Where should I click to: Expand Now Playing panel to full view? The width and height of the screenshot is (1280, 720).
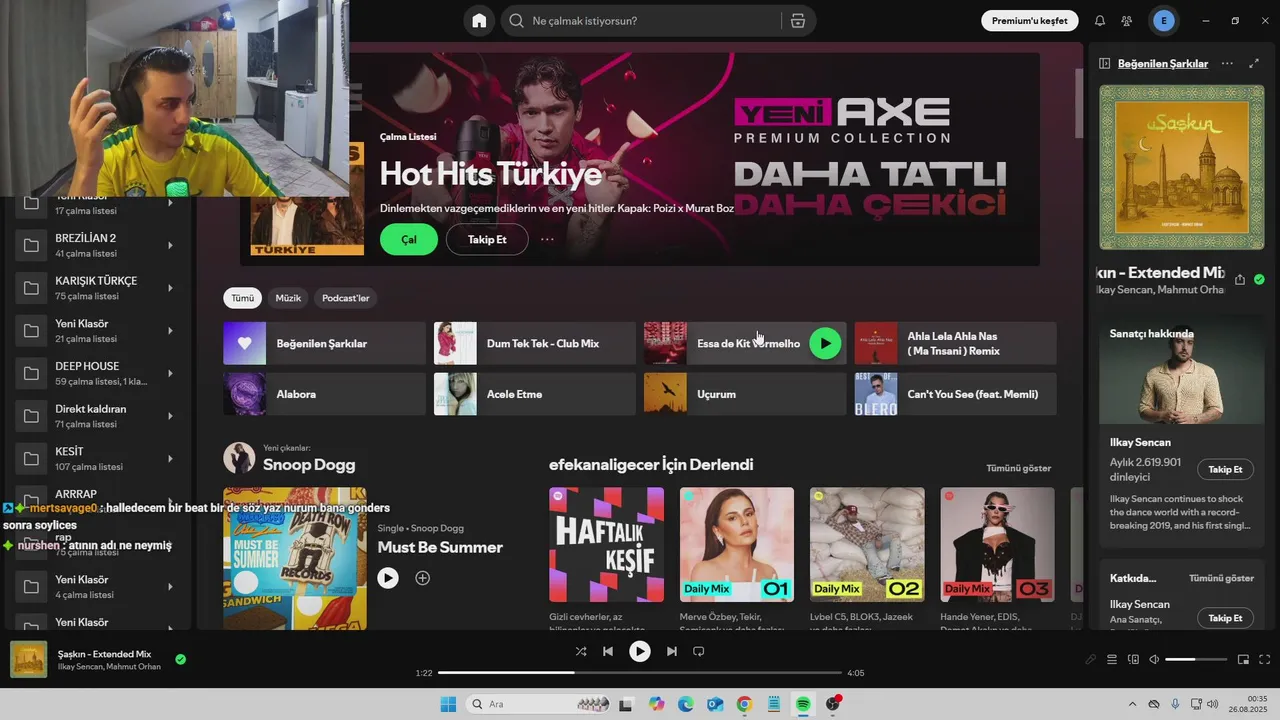[x=1254, y=63]
